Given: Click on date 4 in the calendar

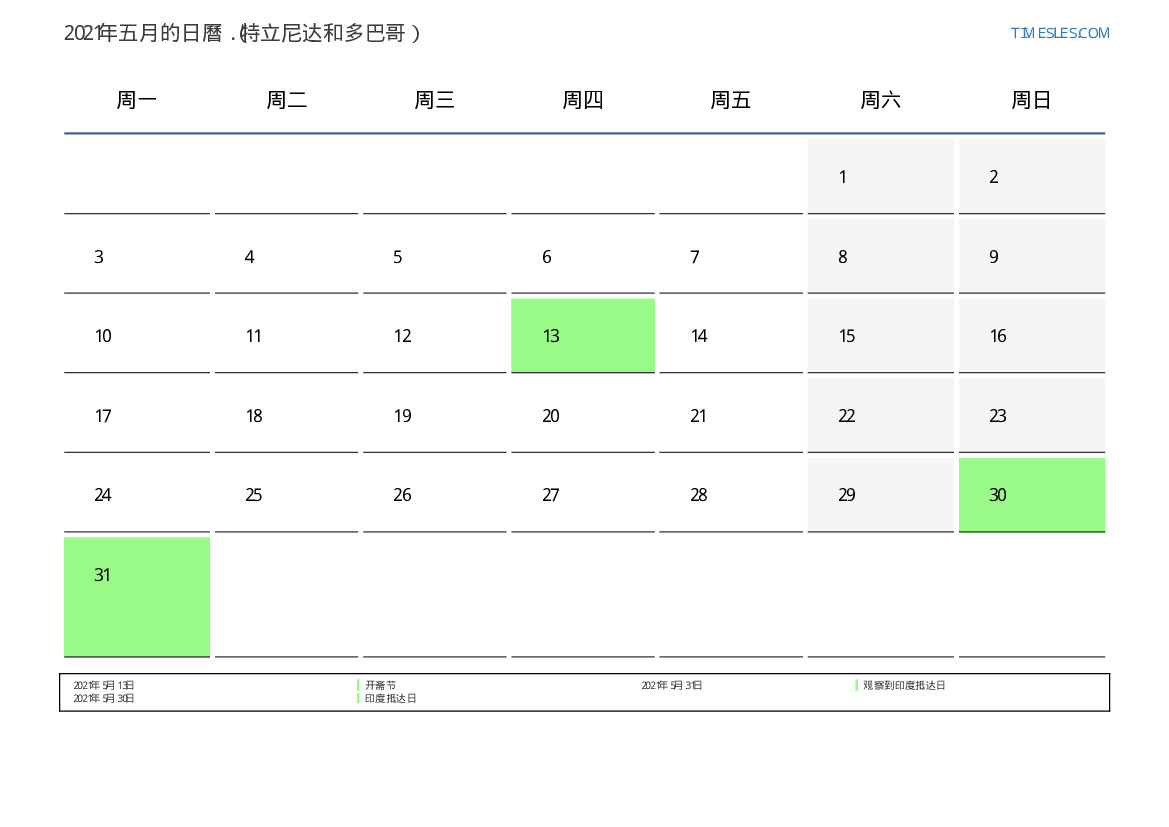Looking at the screenshot, I should point(286,257).
